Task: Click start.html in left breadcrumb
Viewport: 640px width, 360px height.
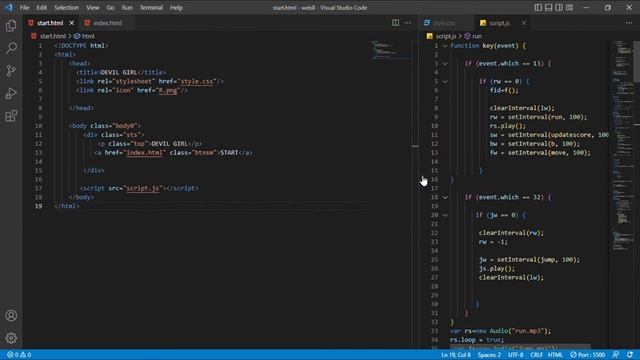Action: coord(53,36)
